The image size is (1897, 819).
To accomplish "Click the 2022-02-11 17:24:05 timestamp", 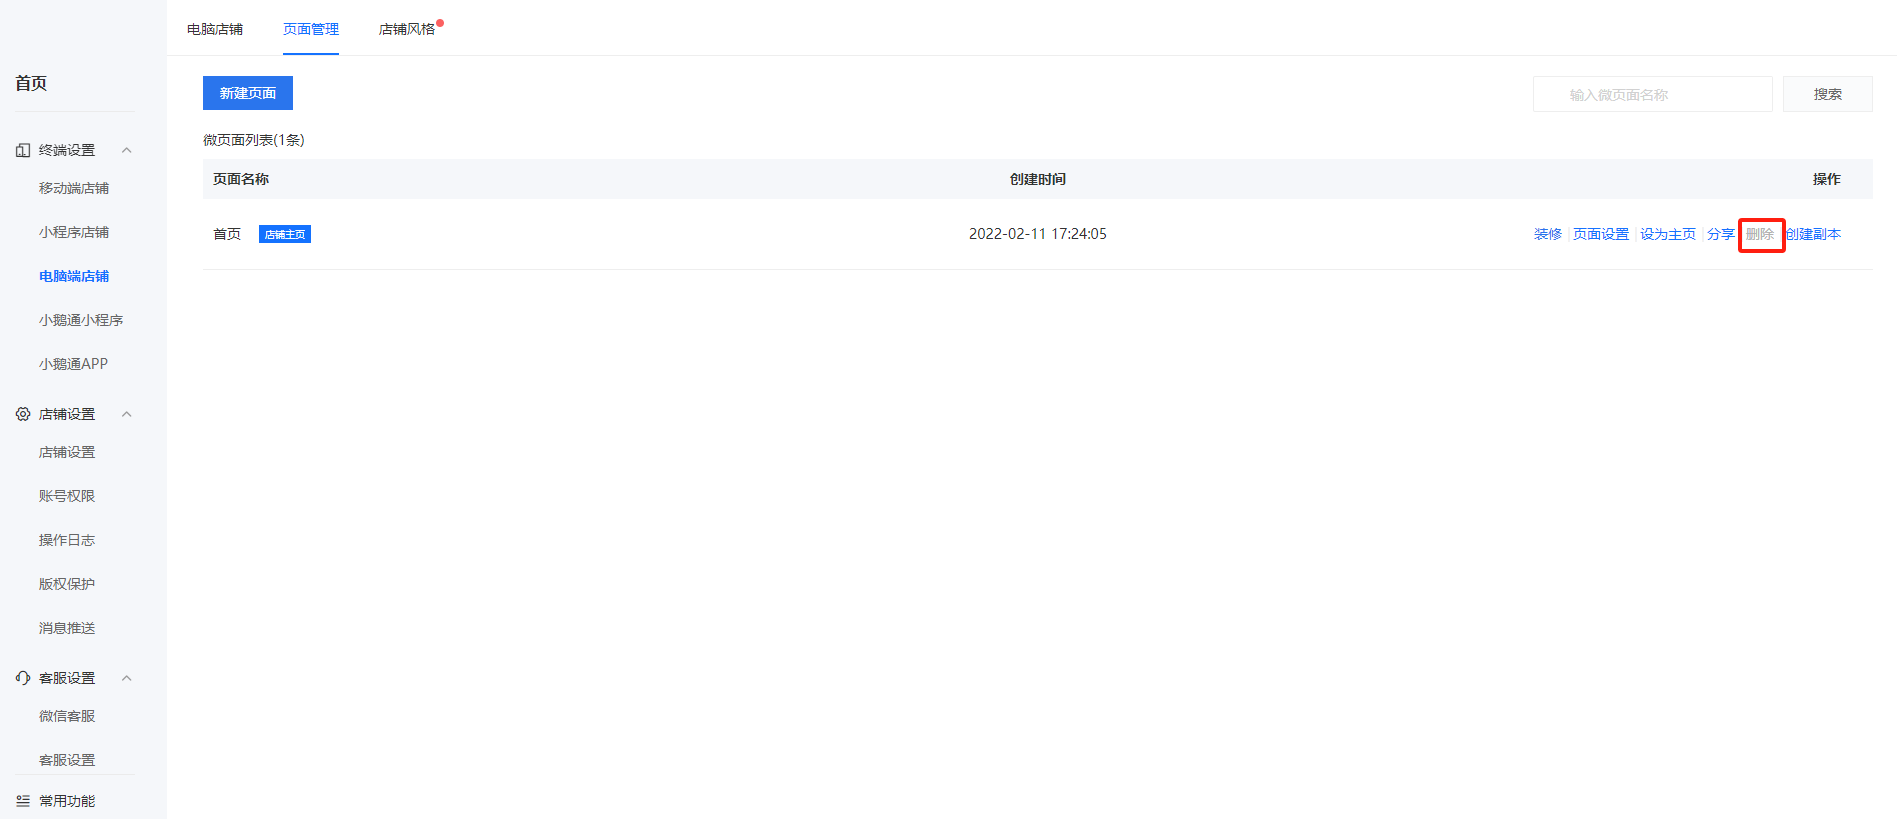I will click(x=1038, y=234).
